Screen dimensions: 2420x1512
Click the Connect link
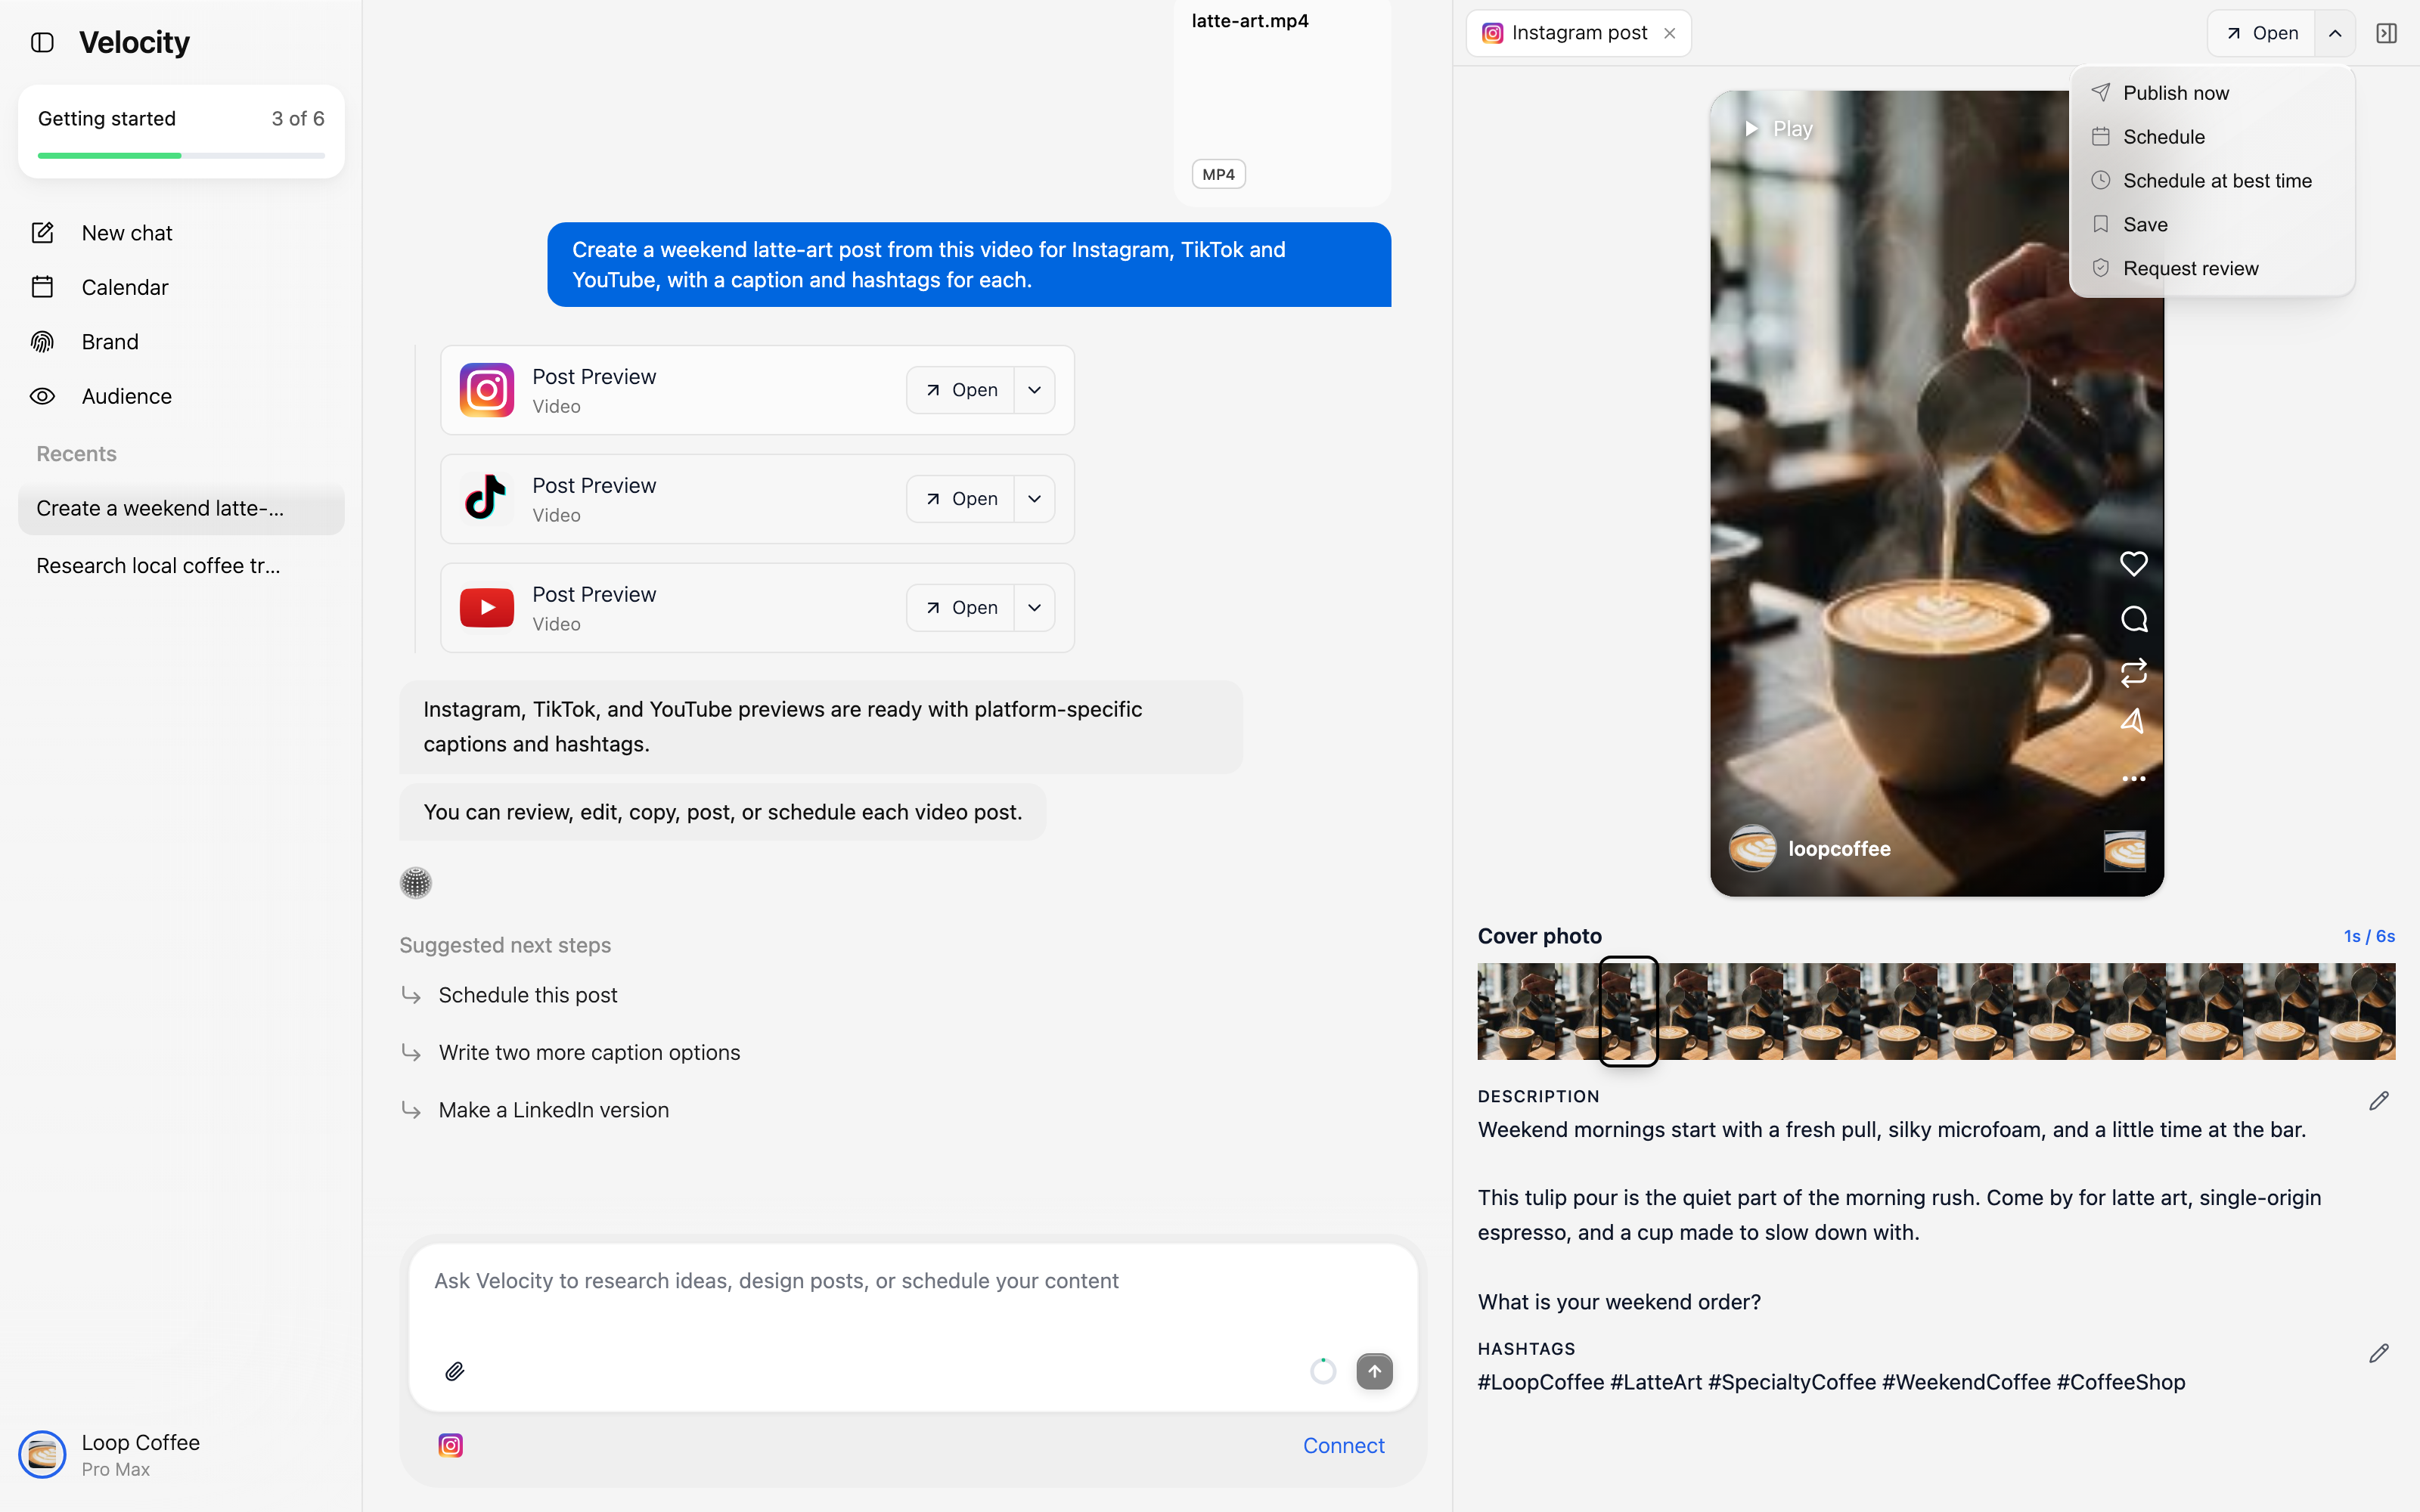coord(1343,1445)
